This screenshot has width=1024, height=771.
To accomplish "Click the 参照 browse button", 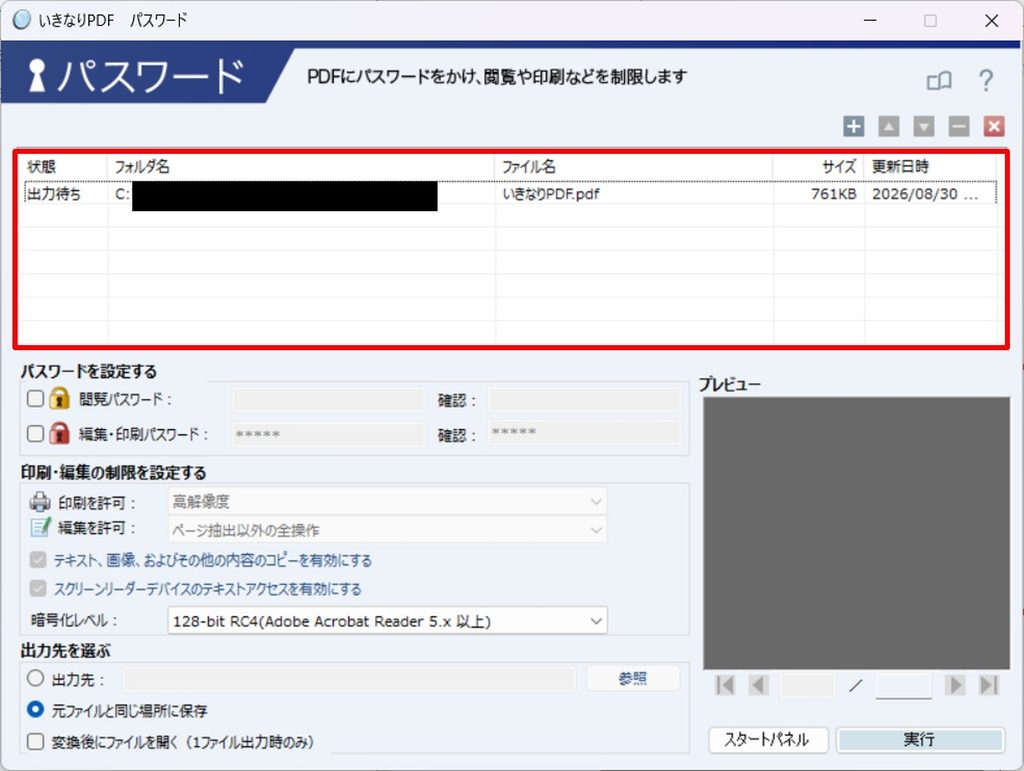I will coord(633,678).
